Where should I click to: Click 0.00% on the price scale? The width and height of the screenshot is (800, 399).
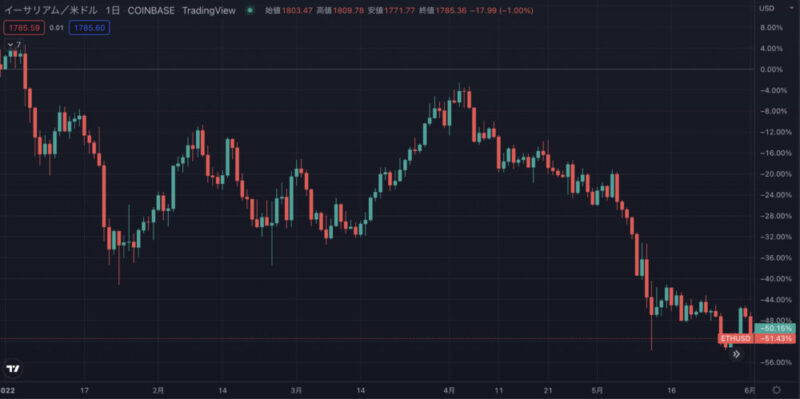[771, 69]
